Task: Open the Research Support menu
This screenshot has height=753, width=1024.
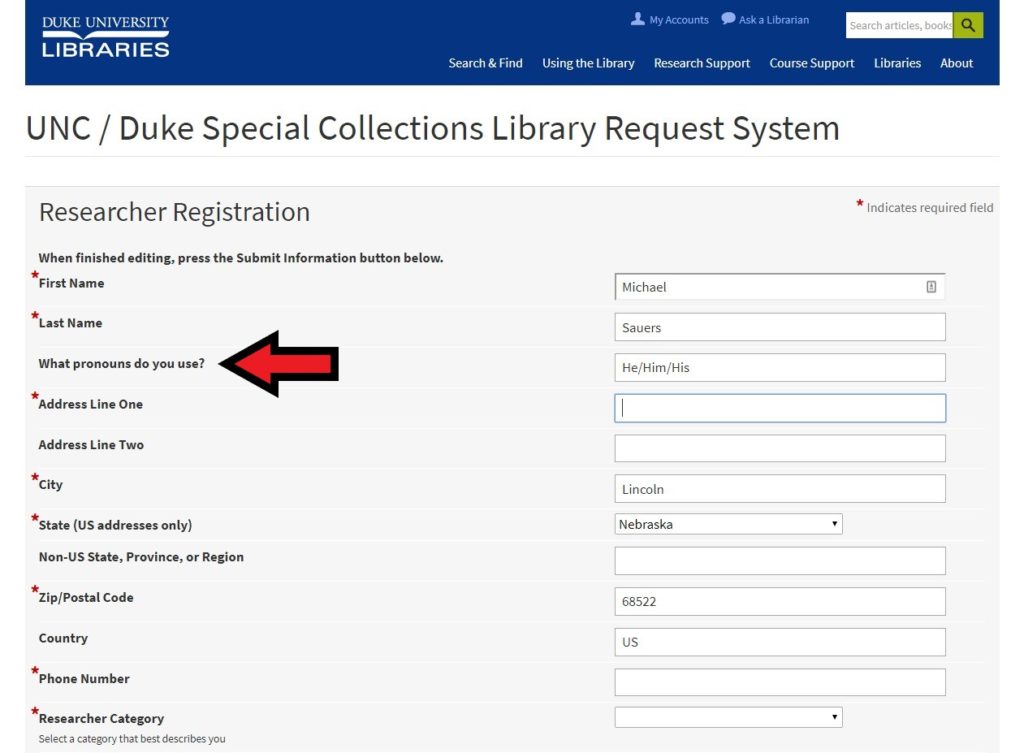Action: [x=702, y=63]
